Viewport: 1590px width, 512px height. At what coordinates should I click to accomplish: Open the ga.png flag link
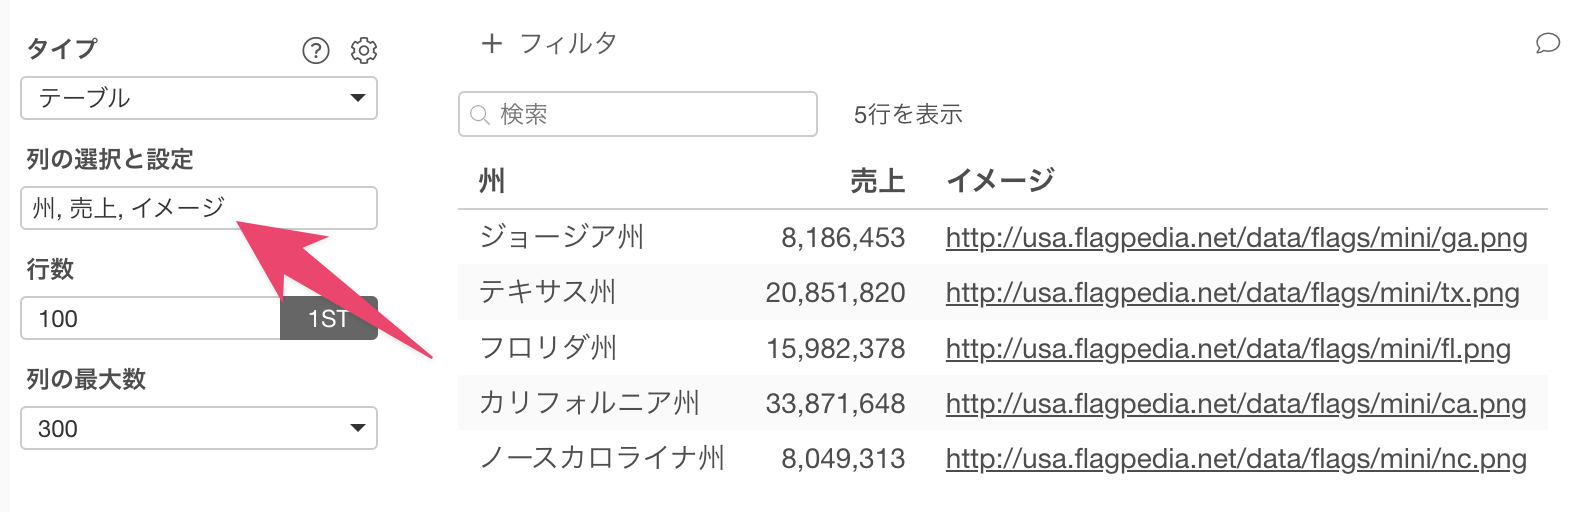coord(1236,238)
